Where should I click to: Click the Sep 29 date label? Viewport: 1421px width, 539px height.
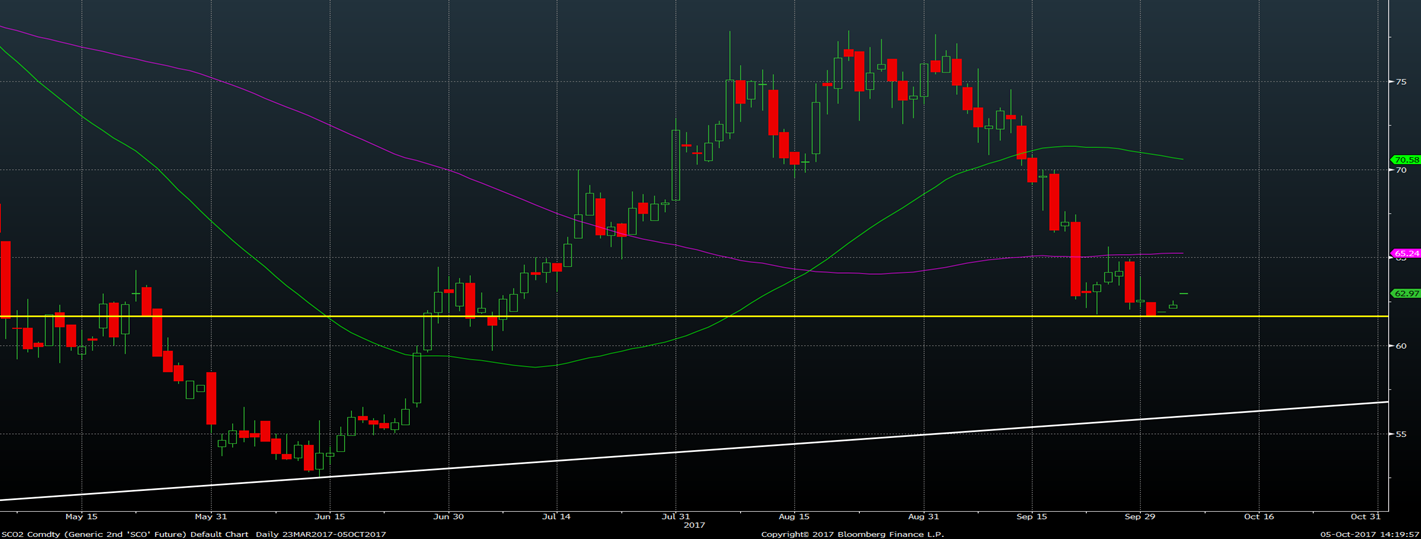point(1140,517)
